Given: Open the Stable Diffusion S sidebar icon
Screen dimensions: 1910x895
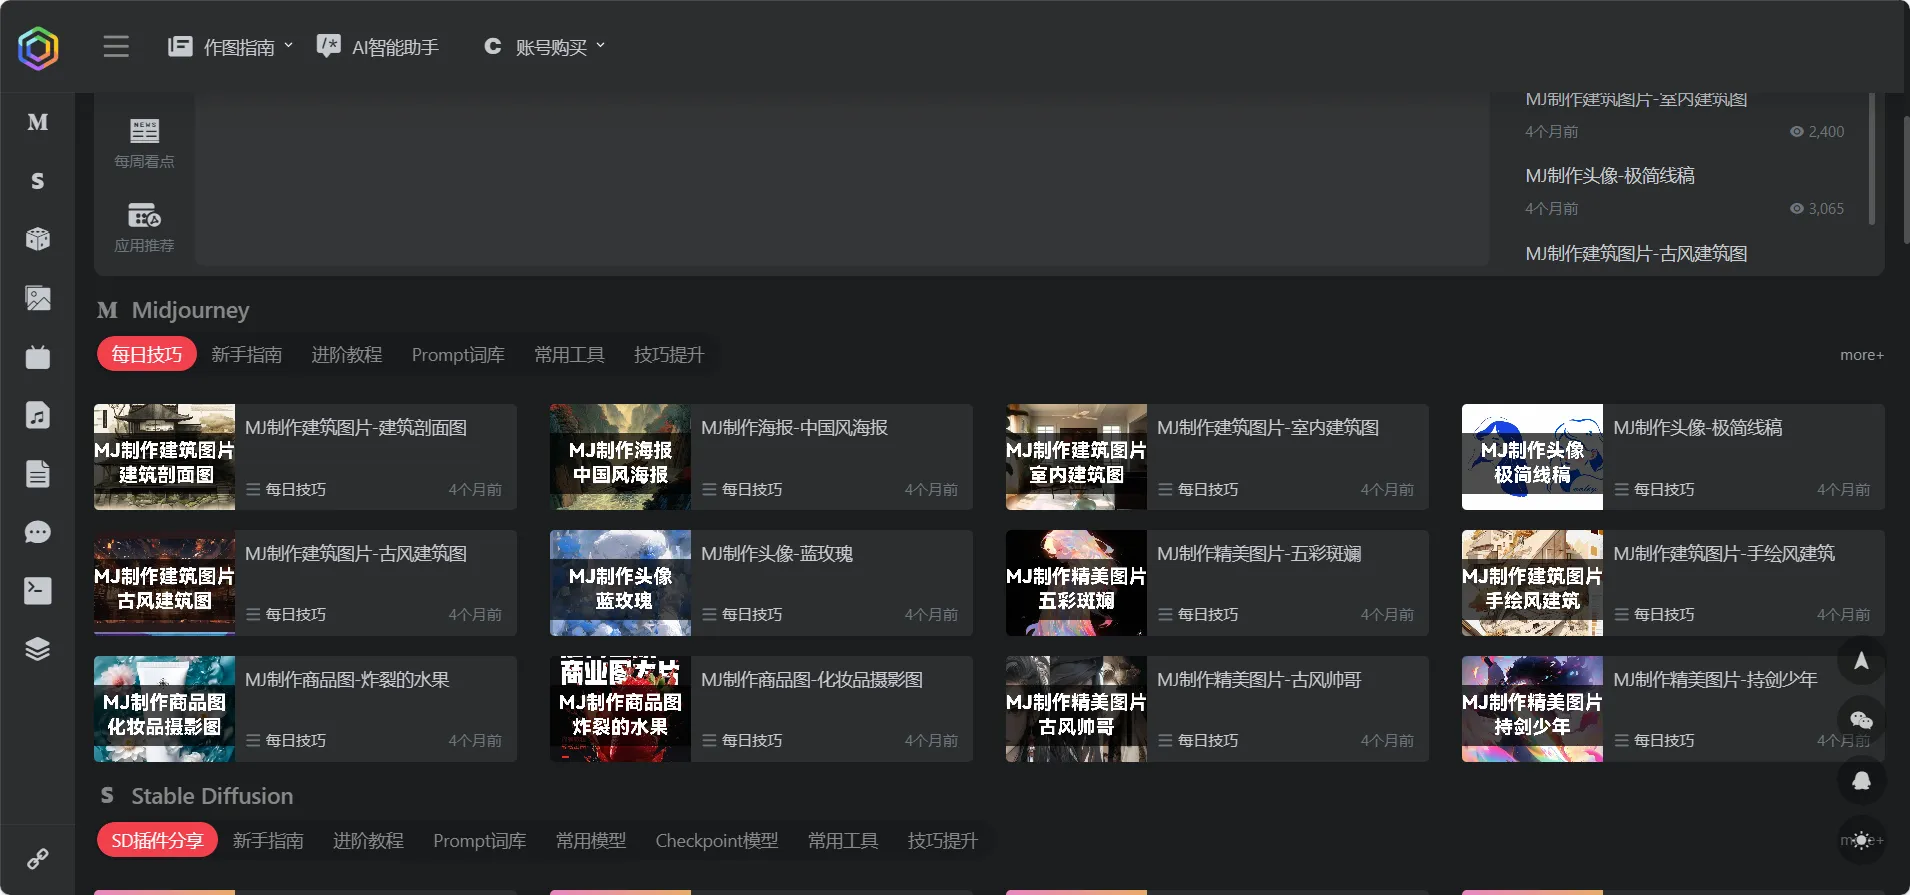Looking at the screenshot, I should pyautogui.click(x=38, y=181).
